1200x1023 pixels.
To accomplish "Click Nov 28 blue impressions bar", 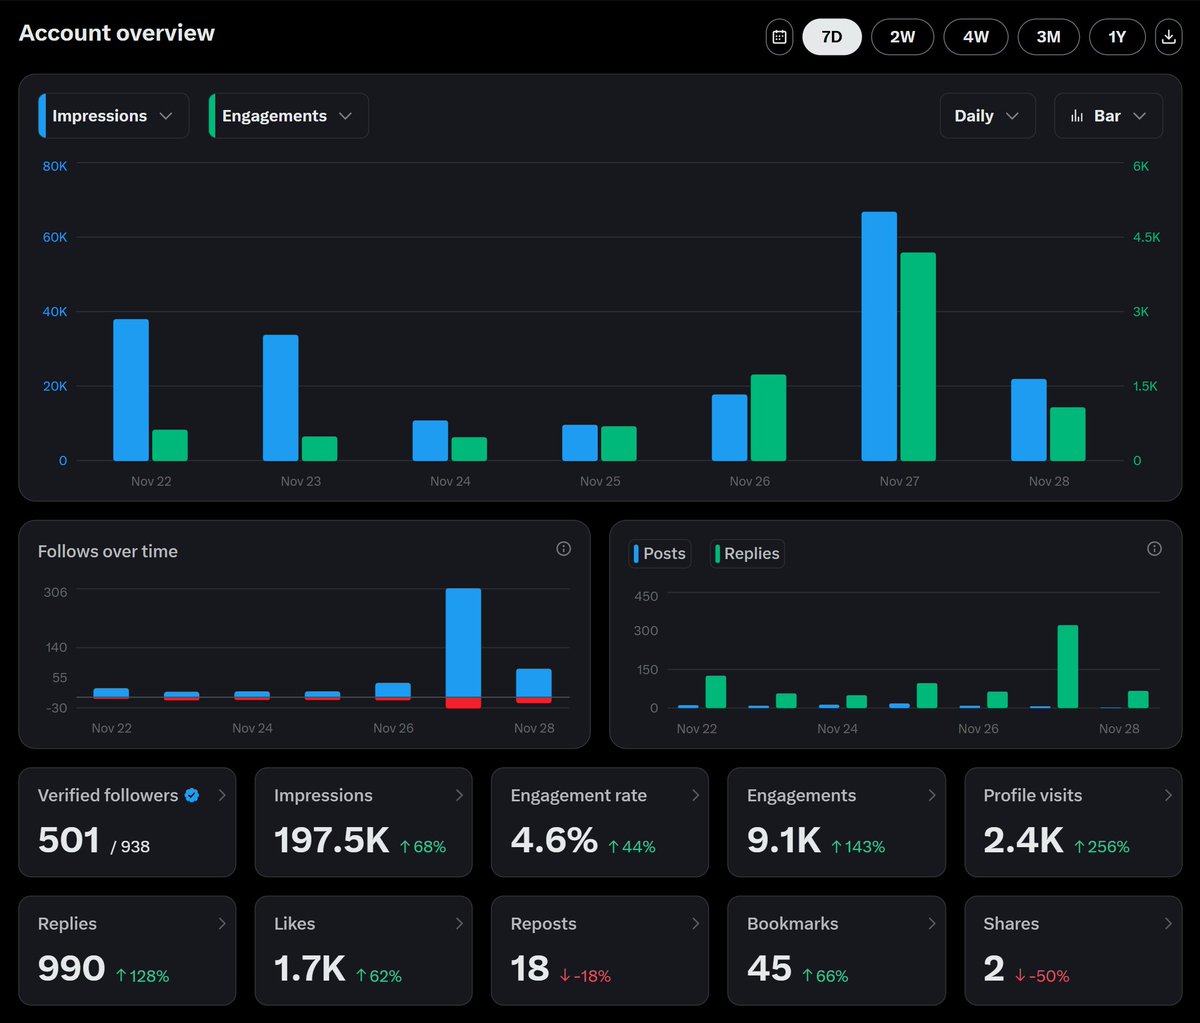I will pyautogui.click(x=1029, y=420).
